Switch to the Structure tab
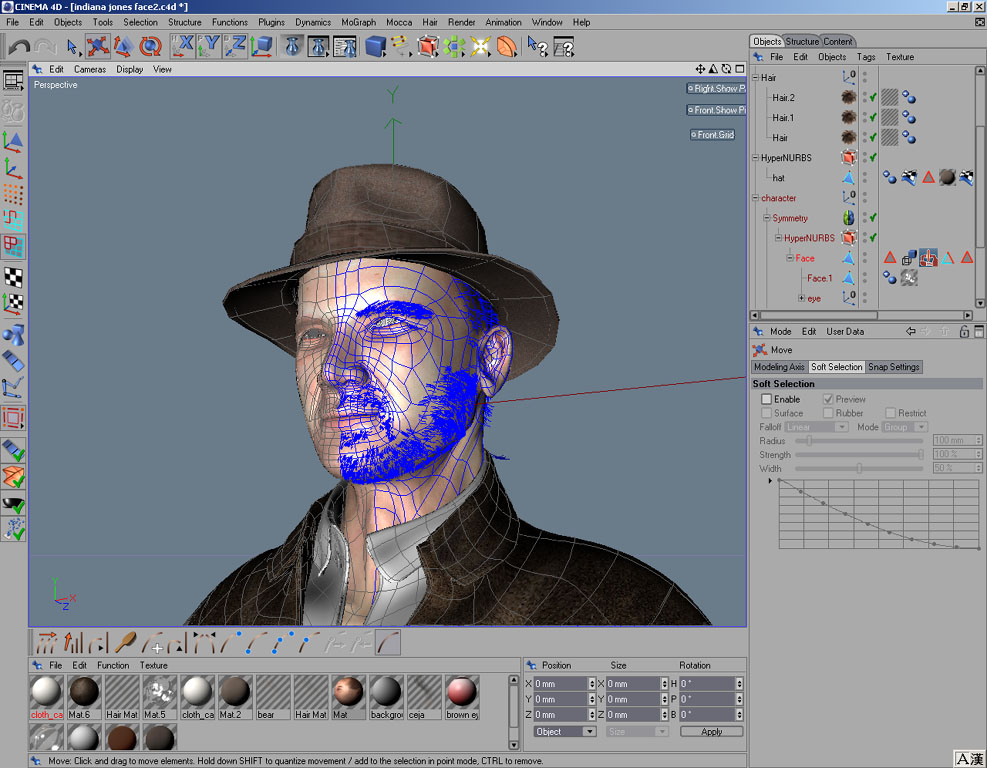 802,42
